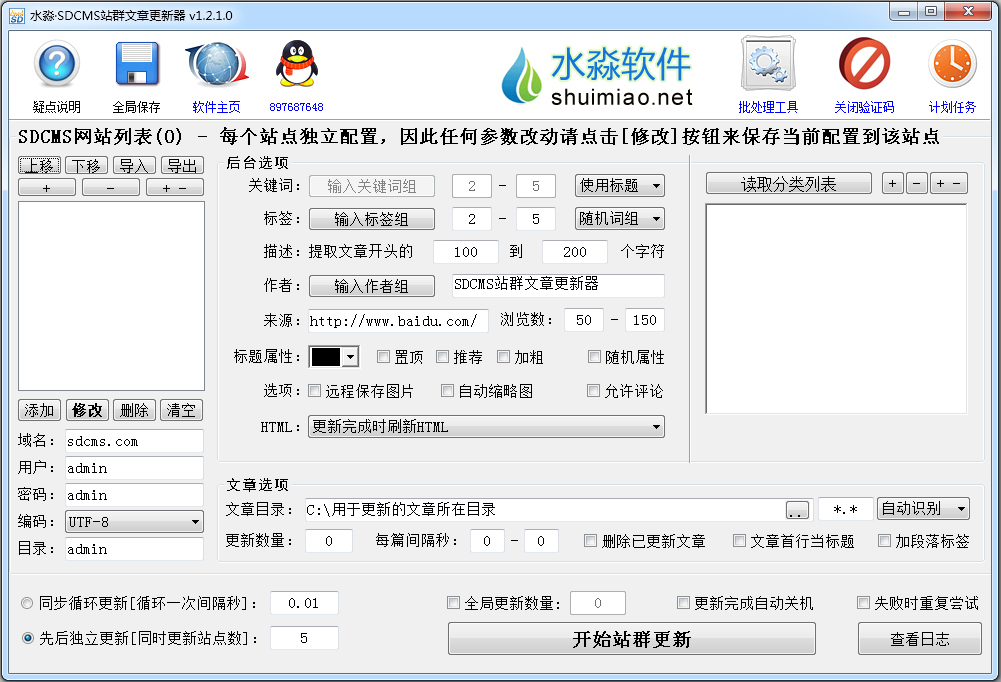Click the QQ contact icon 897687648

coord(298,64)
